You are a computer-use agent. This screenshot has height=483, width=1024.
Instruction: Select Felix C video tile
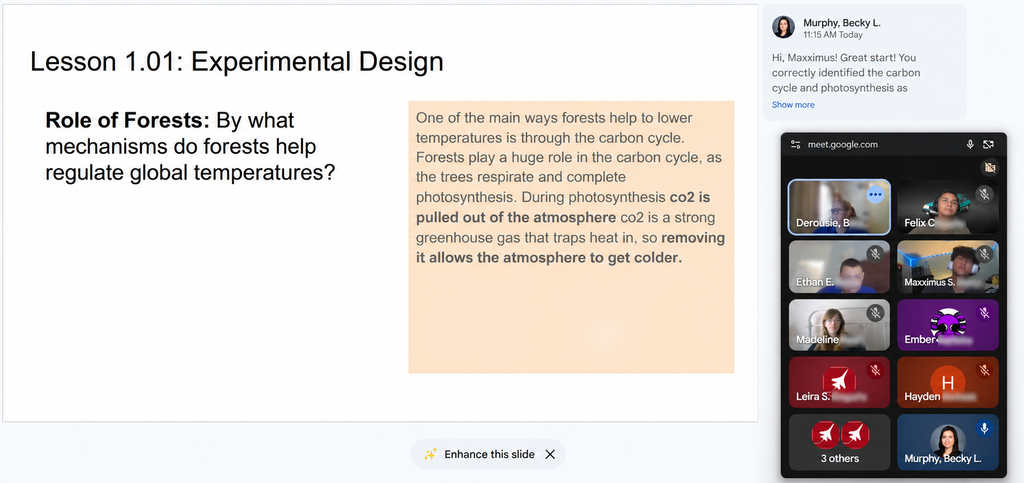point(948,206)
